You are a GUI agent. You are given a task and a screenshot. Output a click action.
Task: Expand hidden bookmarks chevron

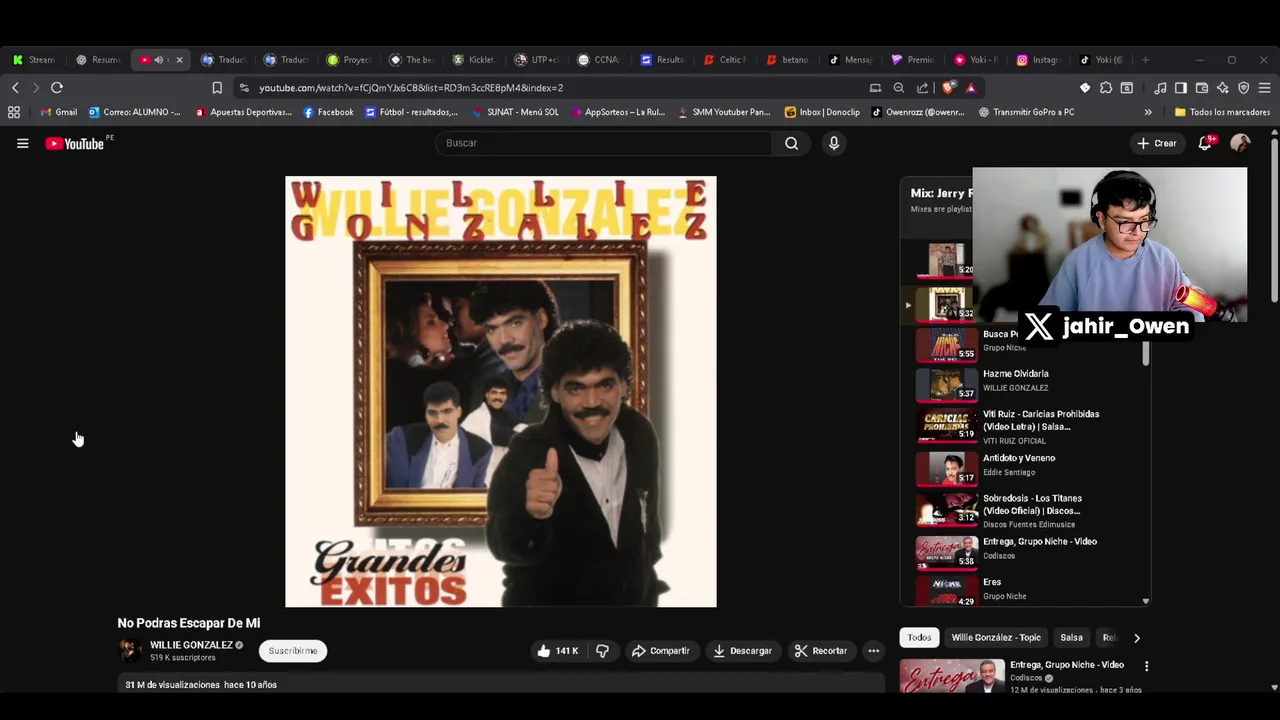point(1148,112)
